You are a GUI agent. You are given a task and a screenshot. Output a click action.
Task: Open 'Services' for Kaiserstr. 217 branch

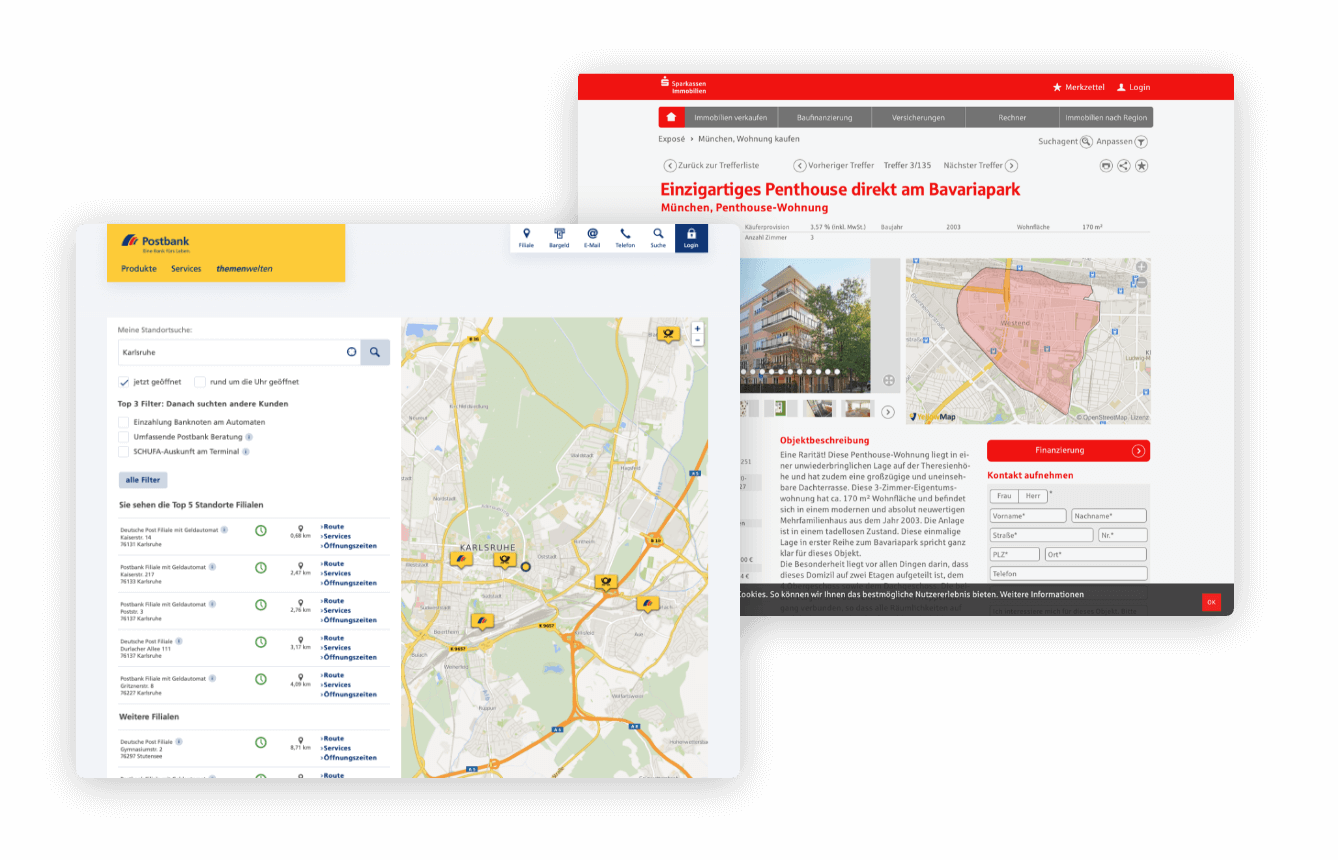tap(336, 574)
